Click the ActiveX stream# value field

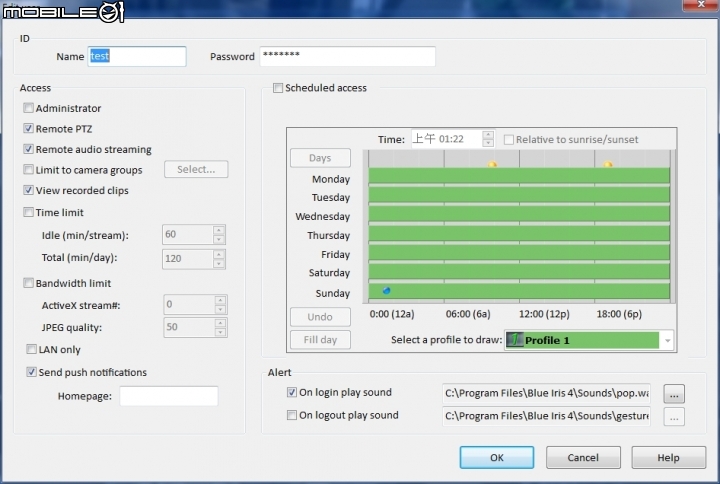(189, 304)
